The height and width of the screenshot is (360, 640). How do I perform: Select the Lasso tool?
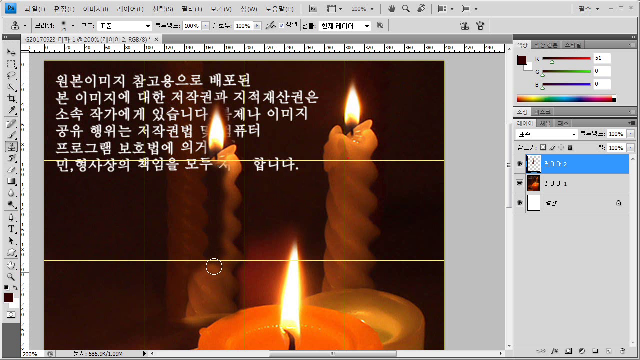11,76
